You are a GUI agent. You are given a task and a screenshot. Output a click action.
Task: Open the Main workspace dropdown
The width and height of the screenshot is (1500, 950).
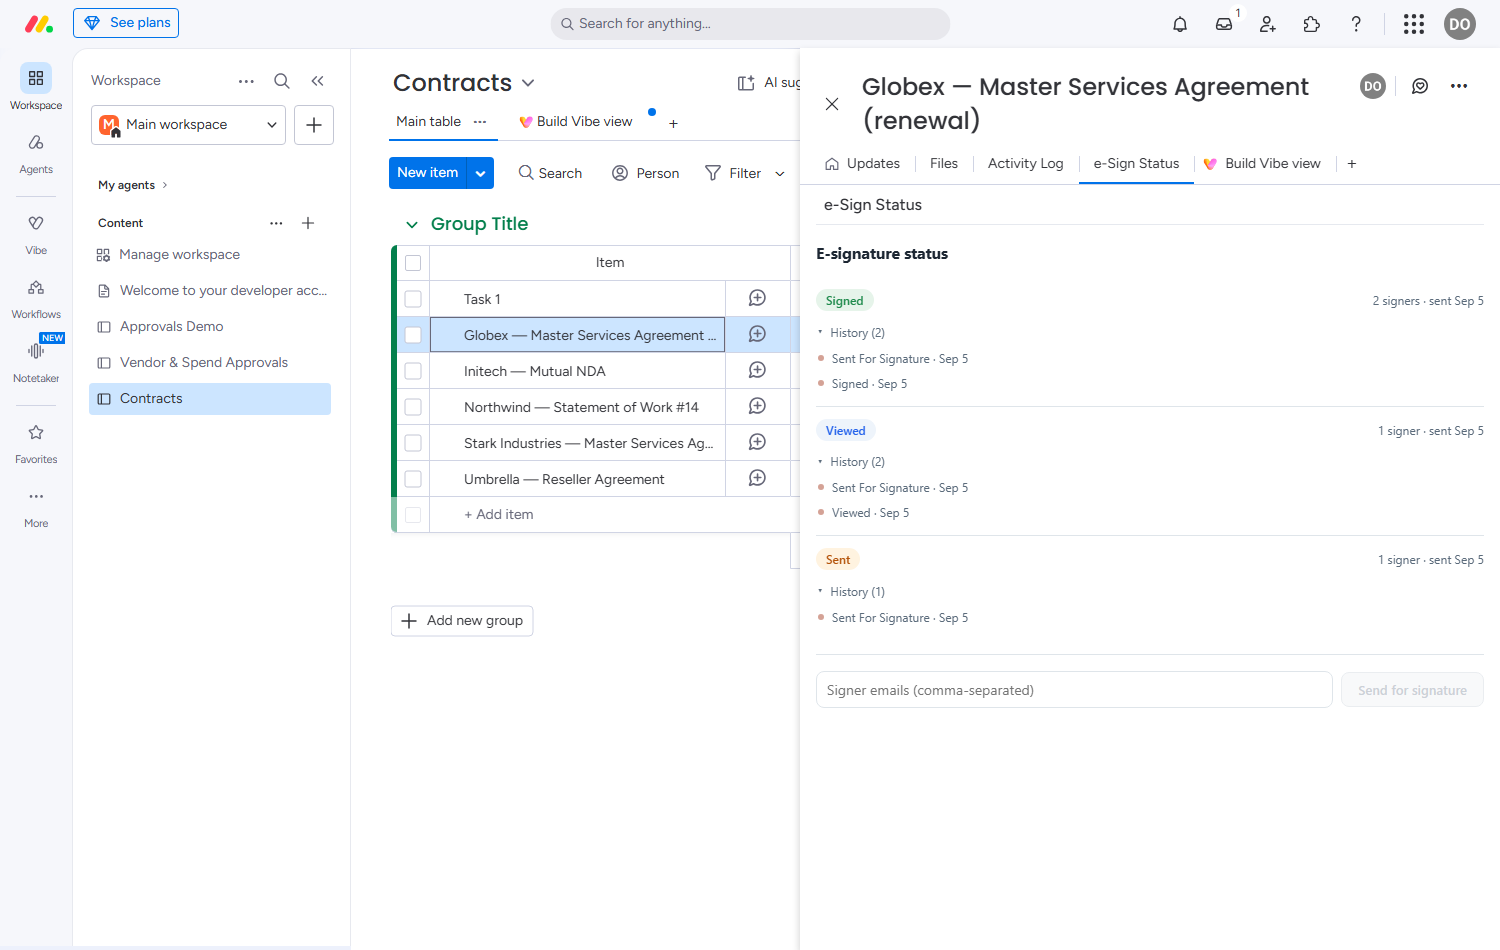tap(188, 125)
